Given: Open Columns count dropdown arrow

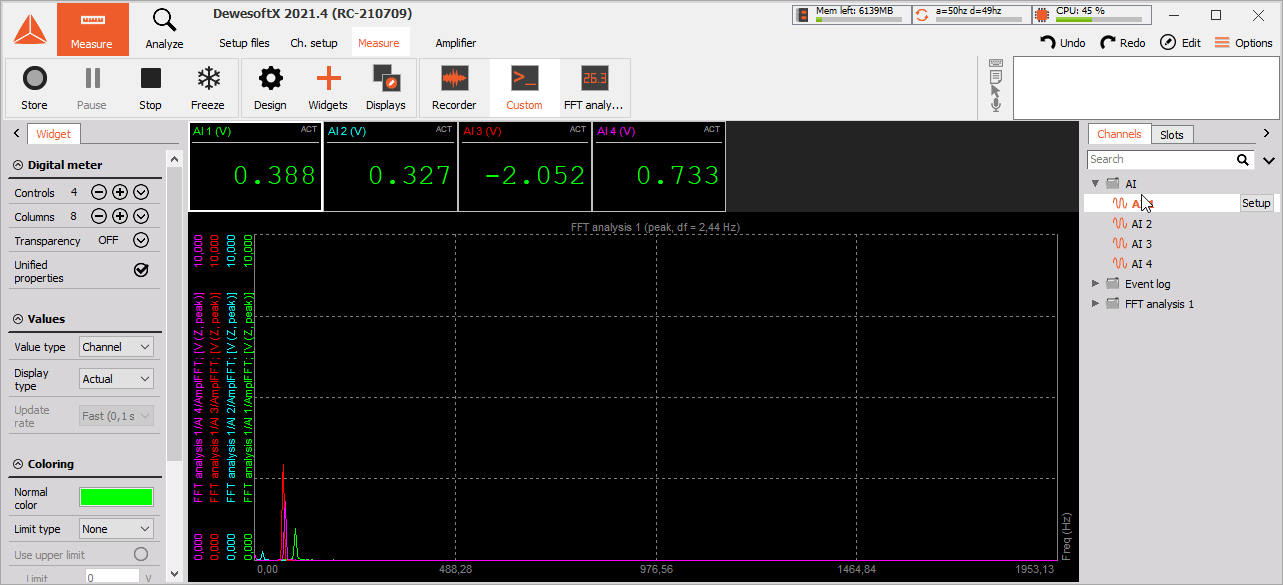Looking at the screenshot, I should [141, 216].
